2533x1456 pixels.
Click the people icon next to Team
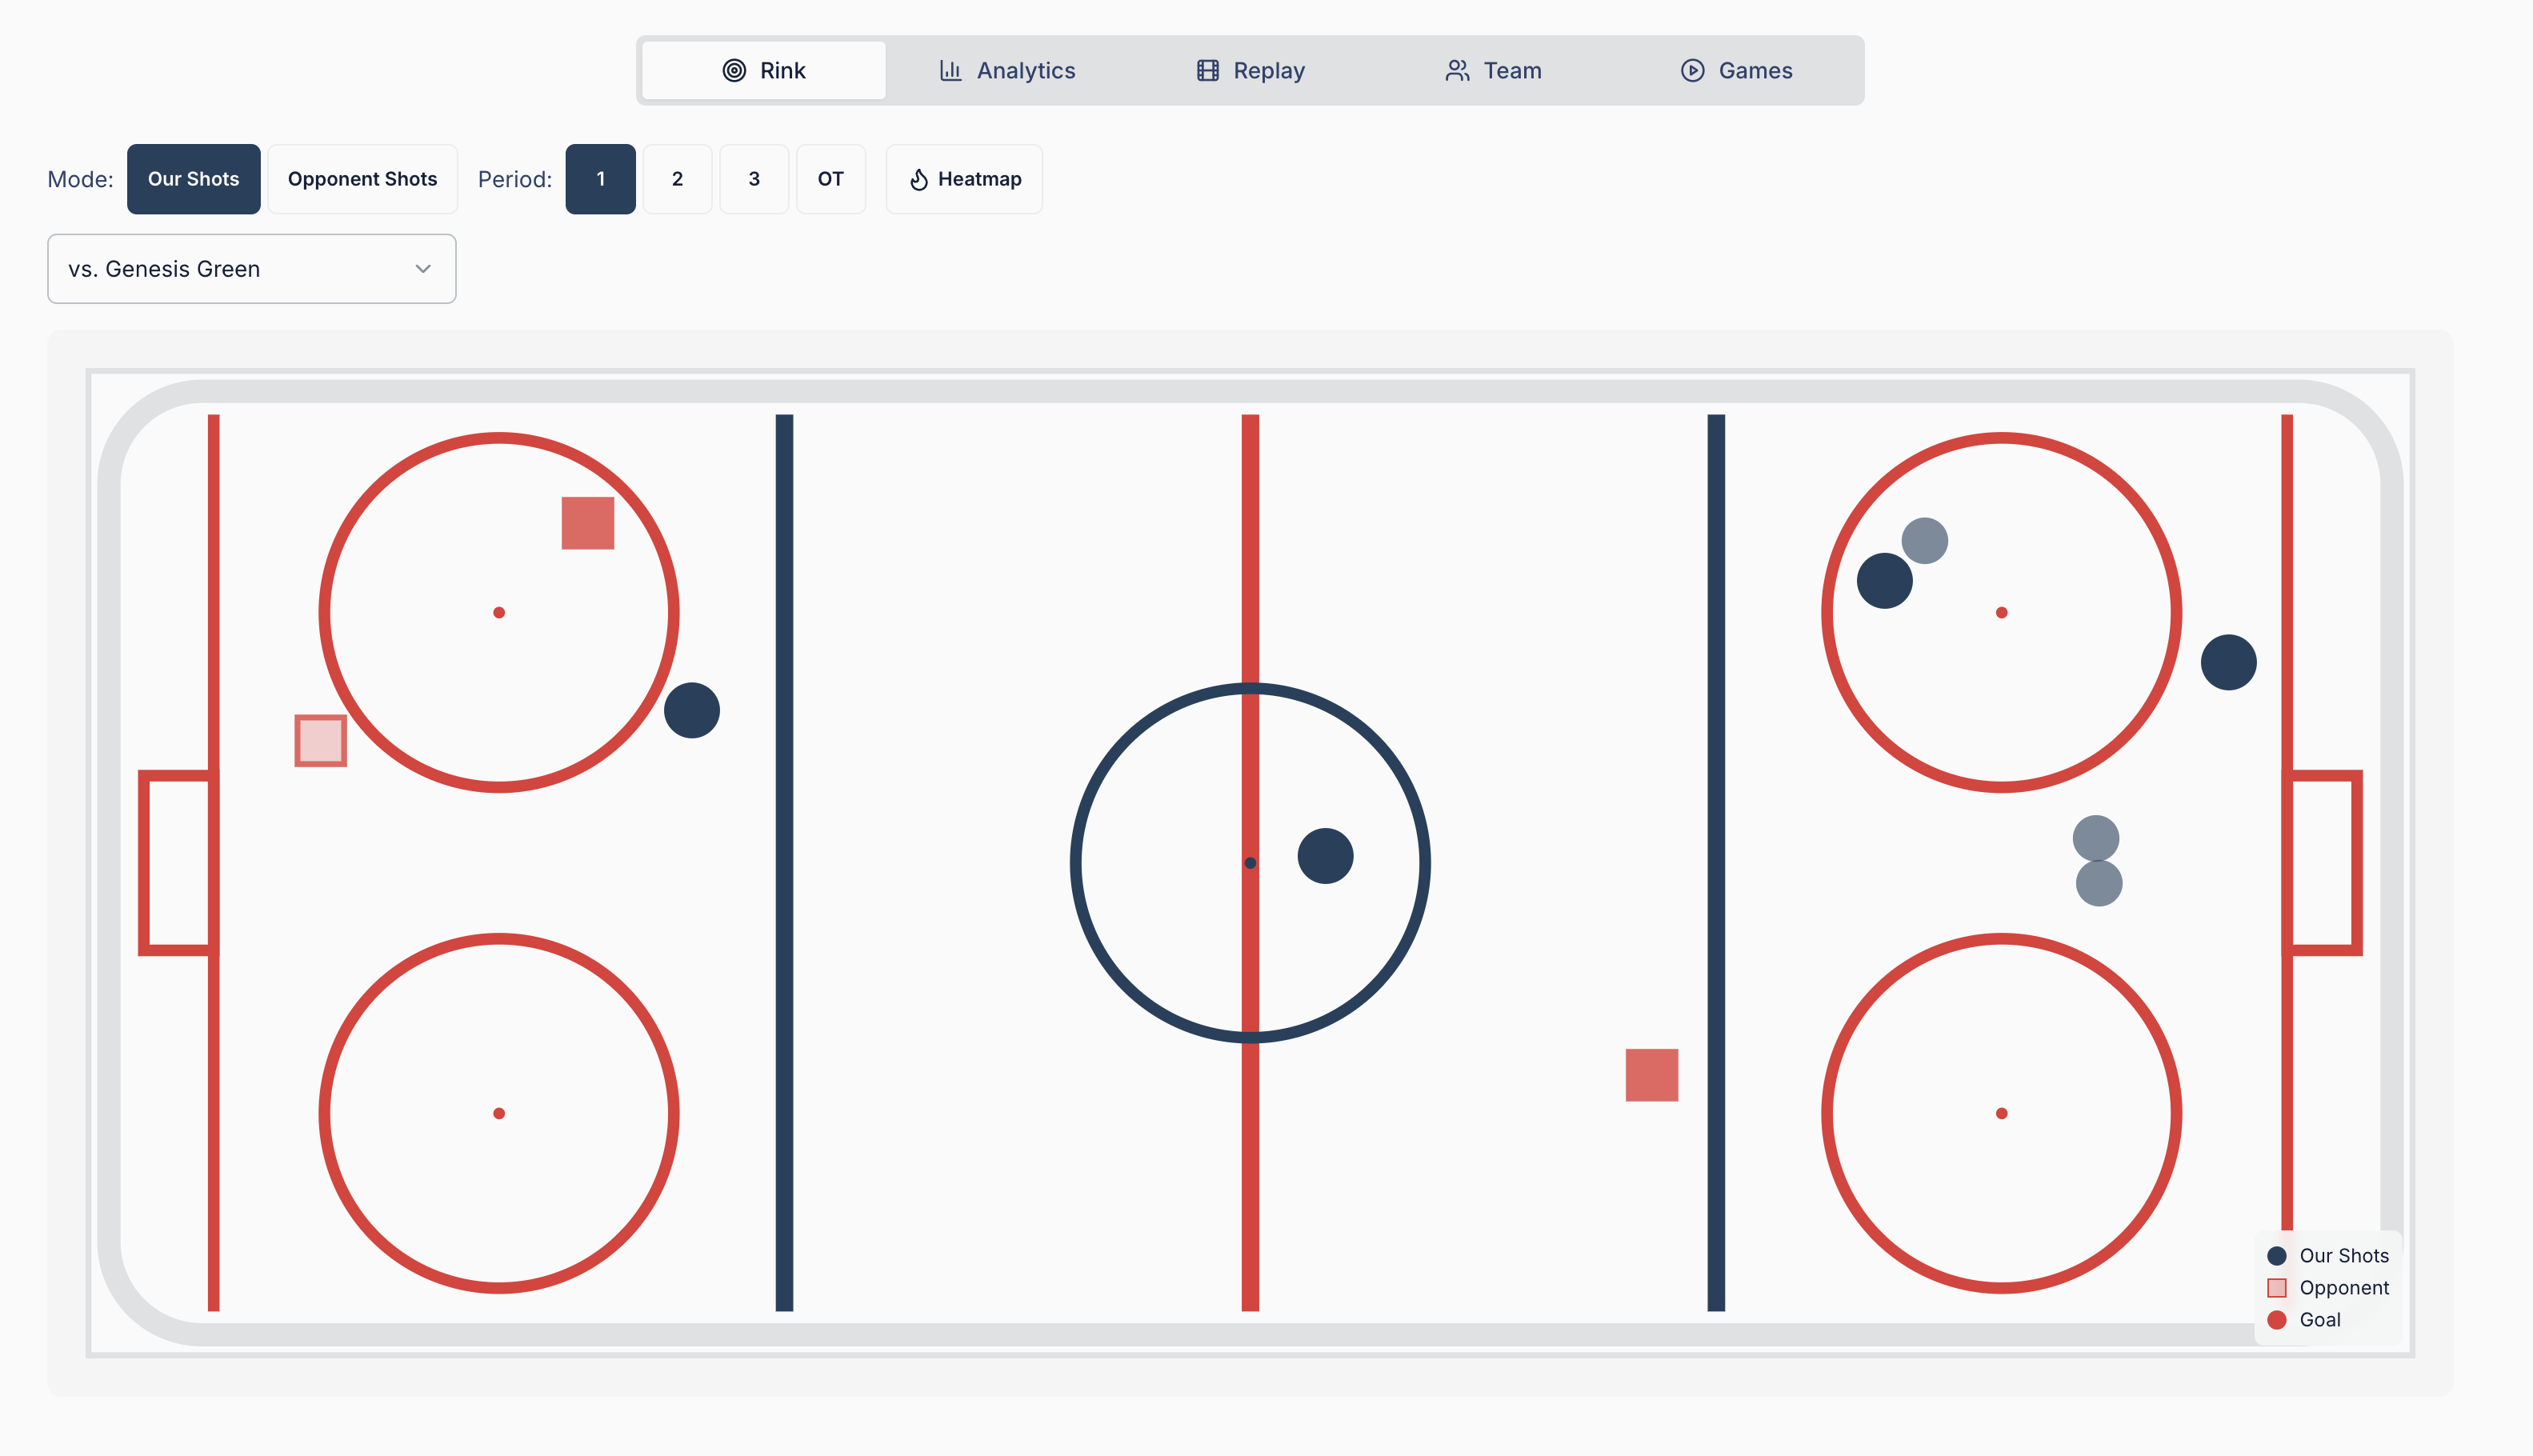click(1456, 70)
